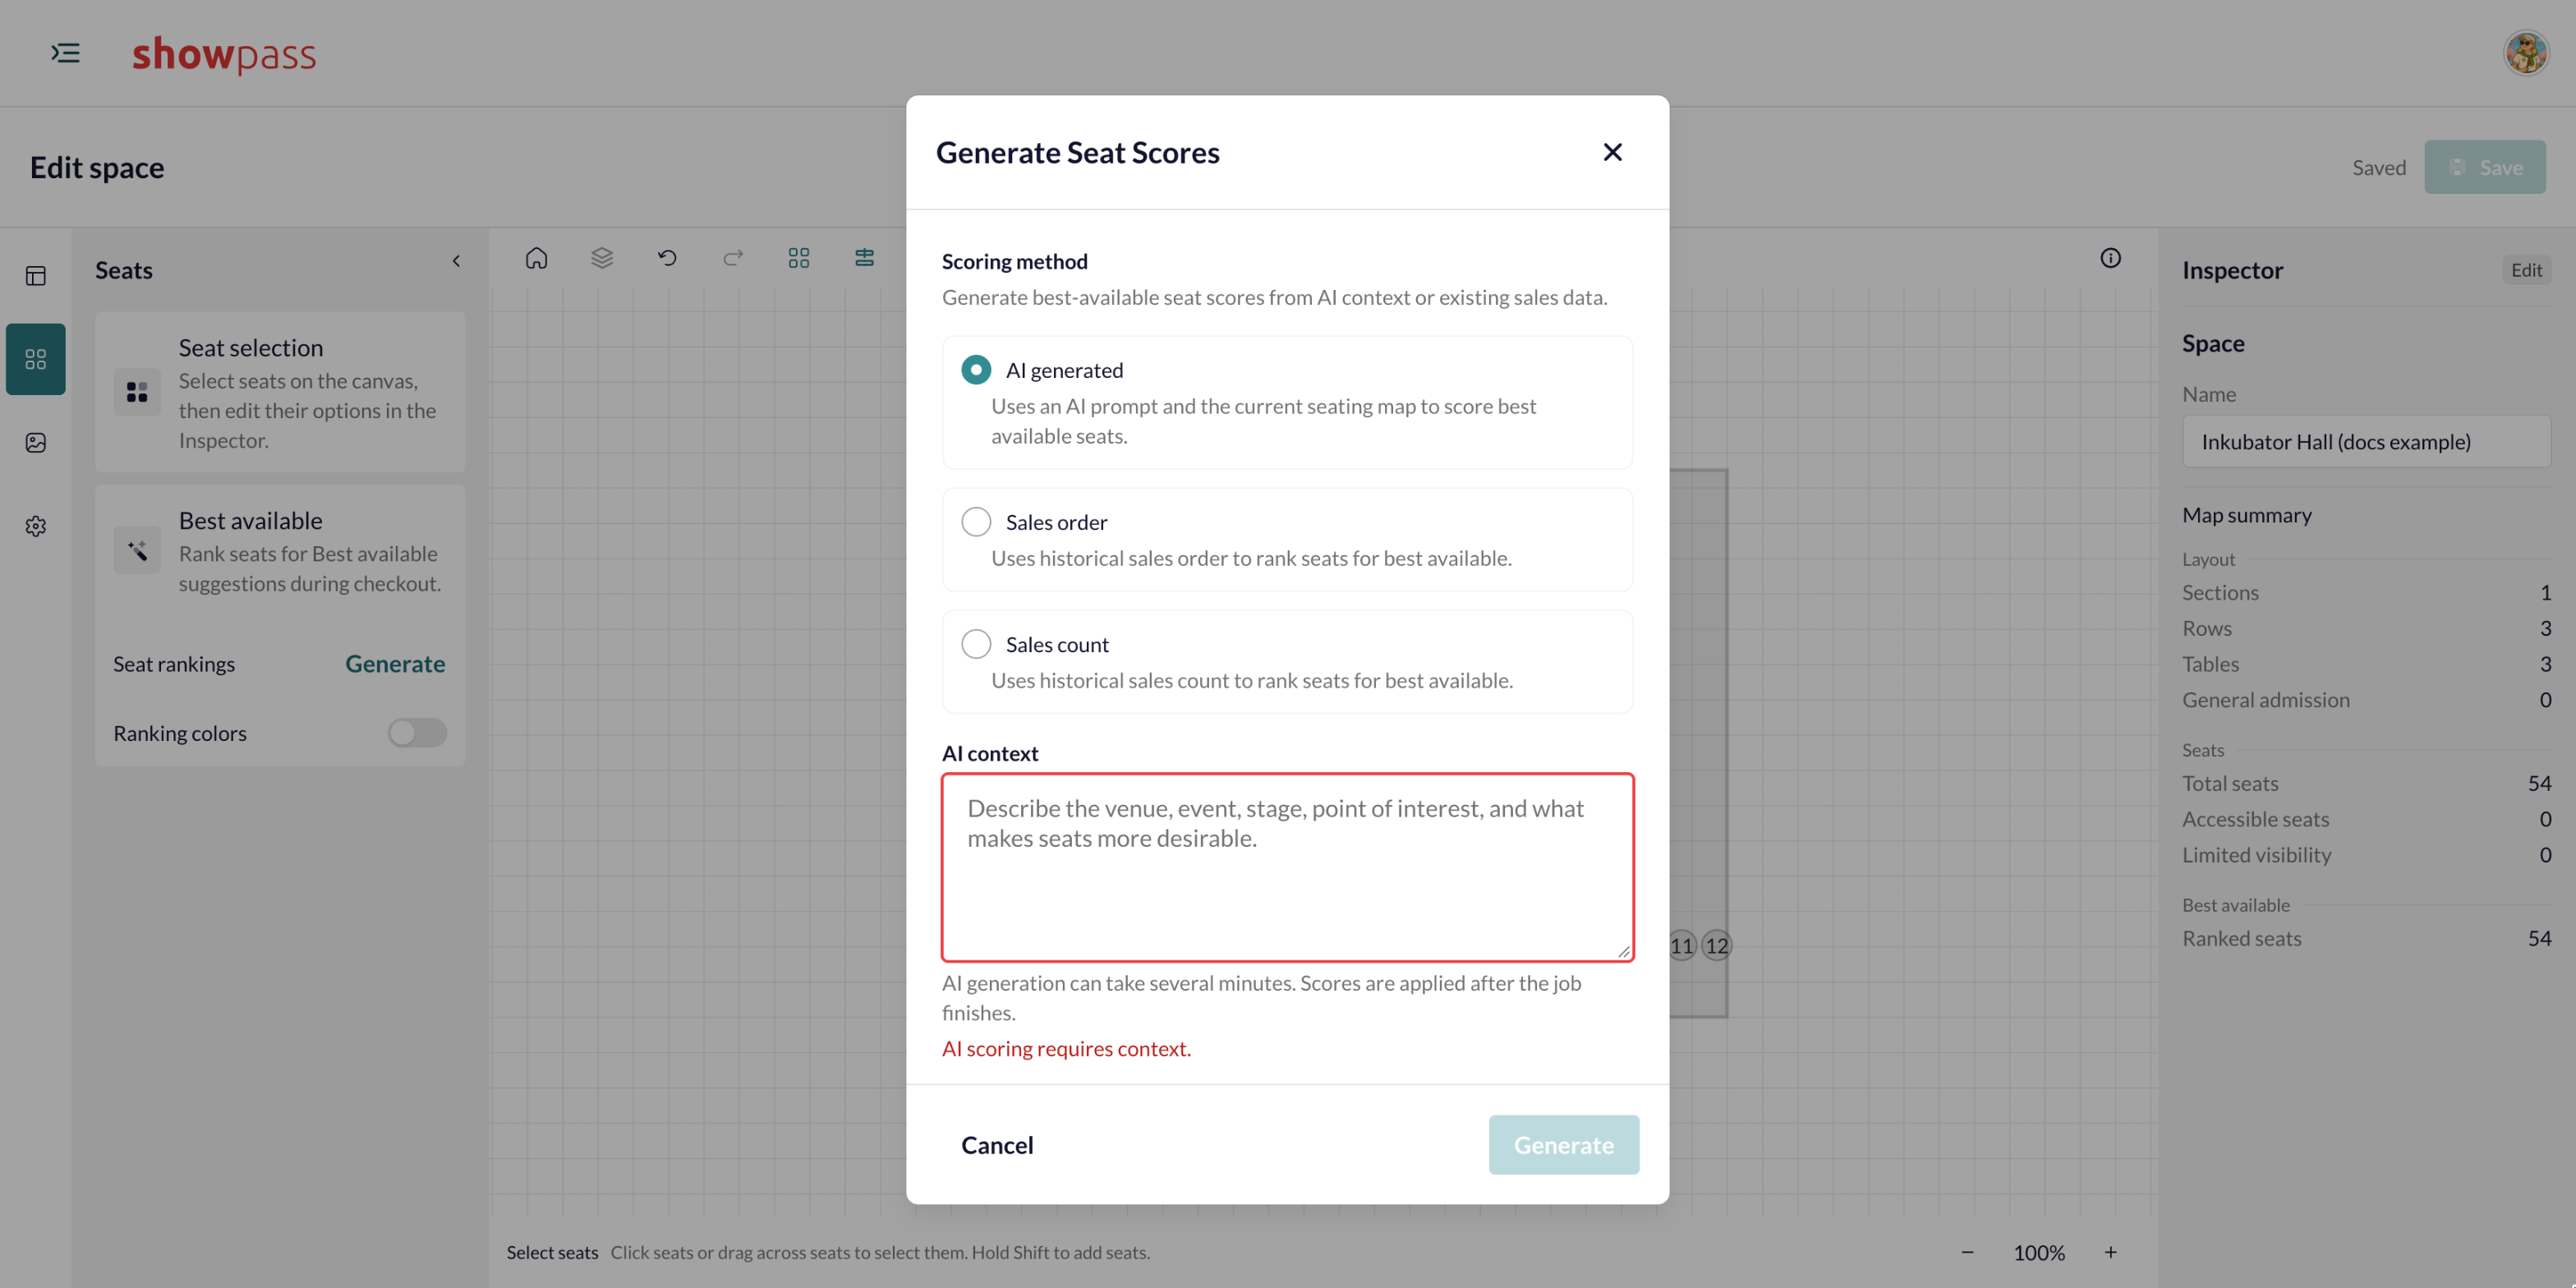This screenshot has height=1288, width=2576.
Task: Open the layout panel icon in sidebar
Action: [36, 276]
